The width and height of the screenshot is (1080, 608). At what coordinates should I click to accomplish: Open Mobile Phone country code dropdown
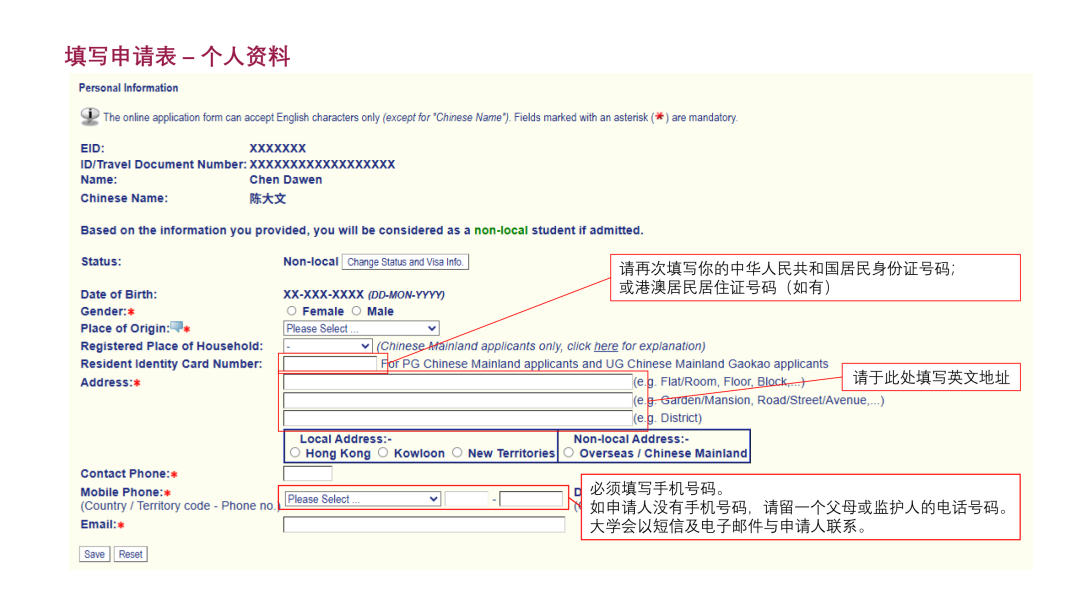pyautogui.click(x=362, y=499)
